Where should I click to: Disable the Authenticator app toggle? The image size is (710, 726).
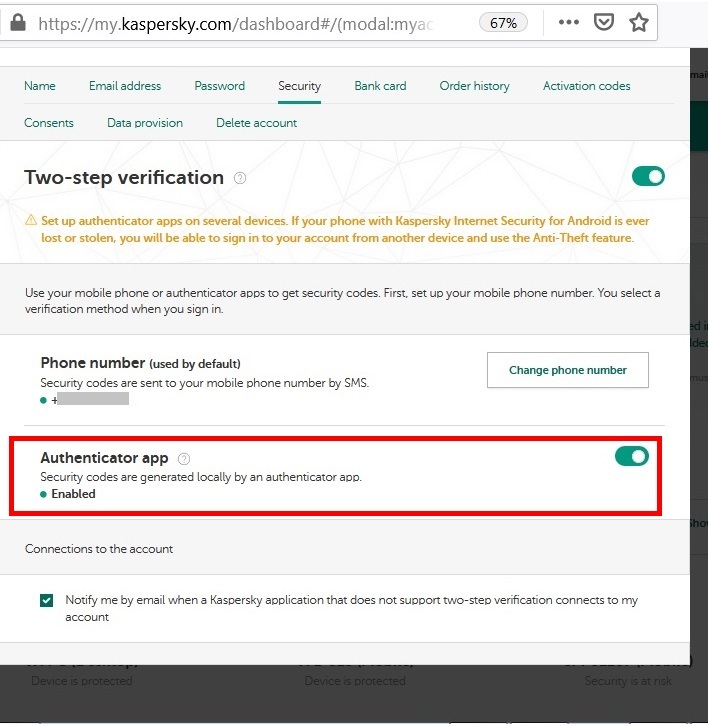[x=631, y=457]
